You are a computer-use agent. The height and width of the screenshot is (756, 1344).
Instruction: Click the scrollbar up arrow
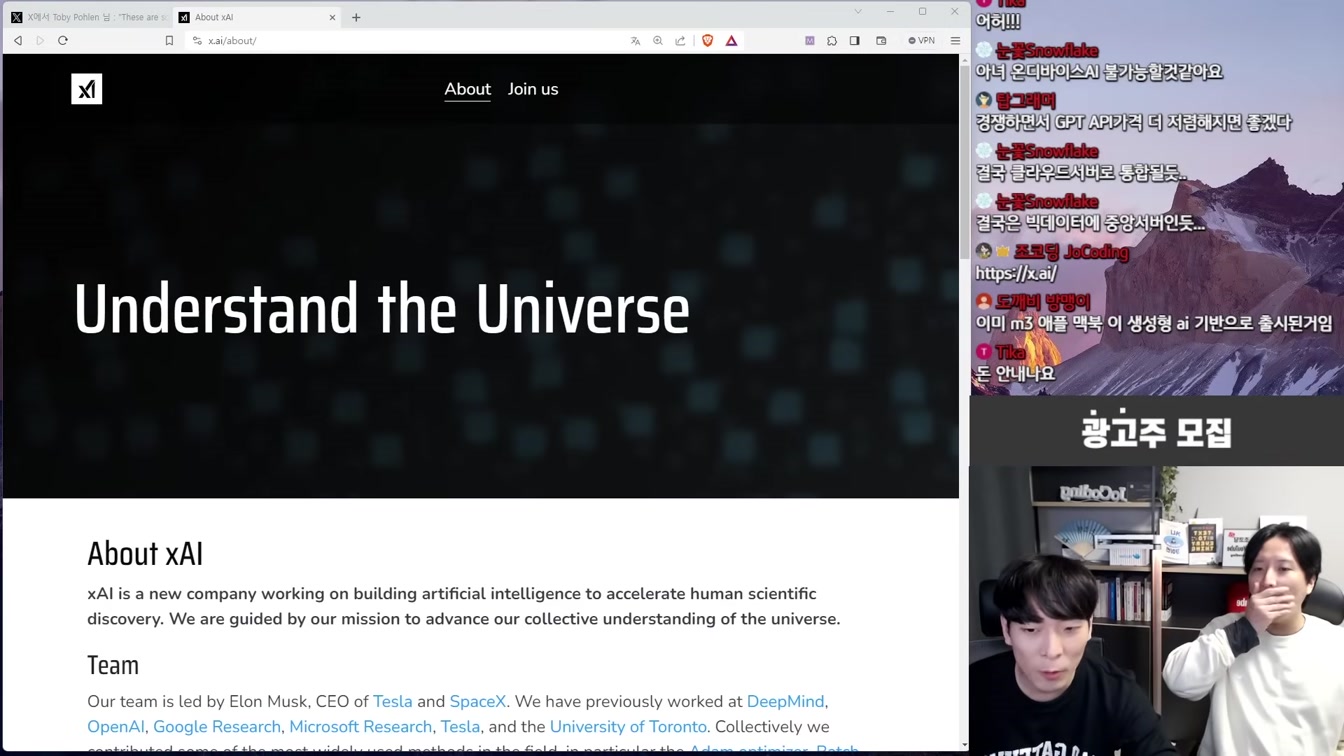(x=964, y=59)
